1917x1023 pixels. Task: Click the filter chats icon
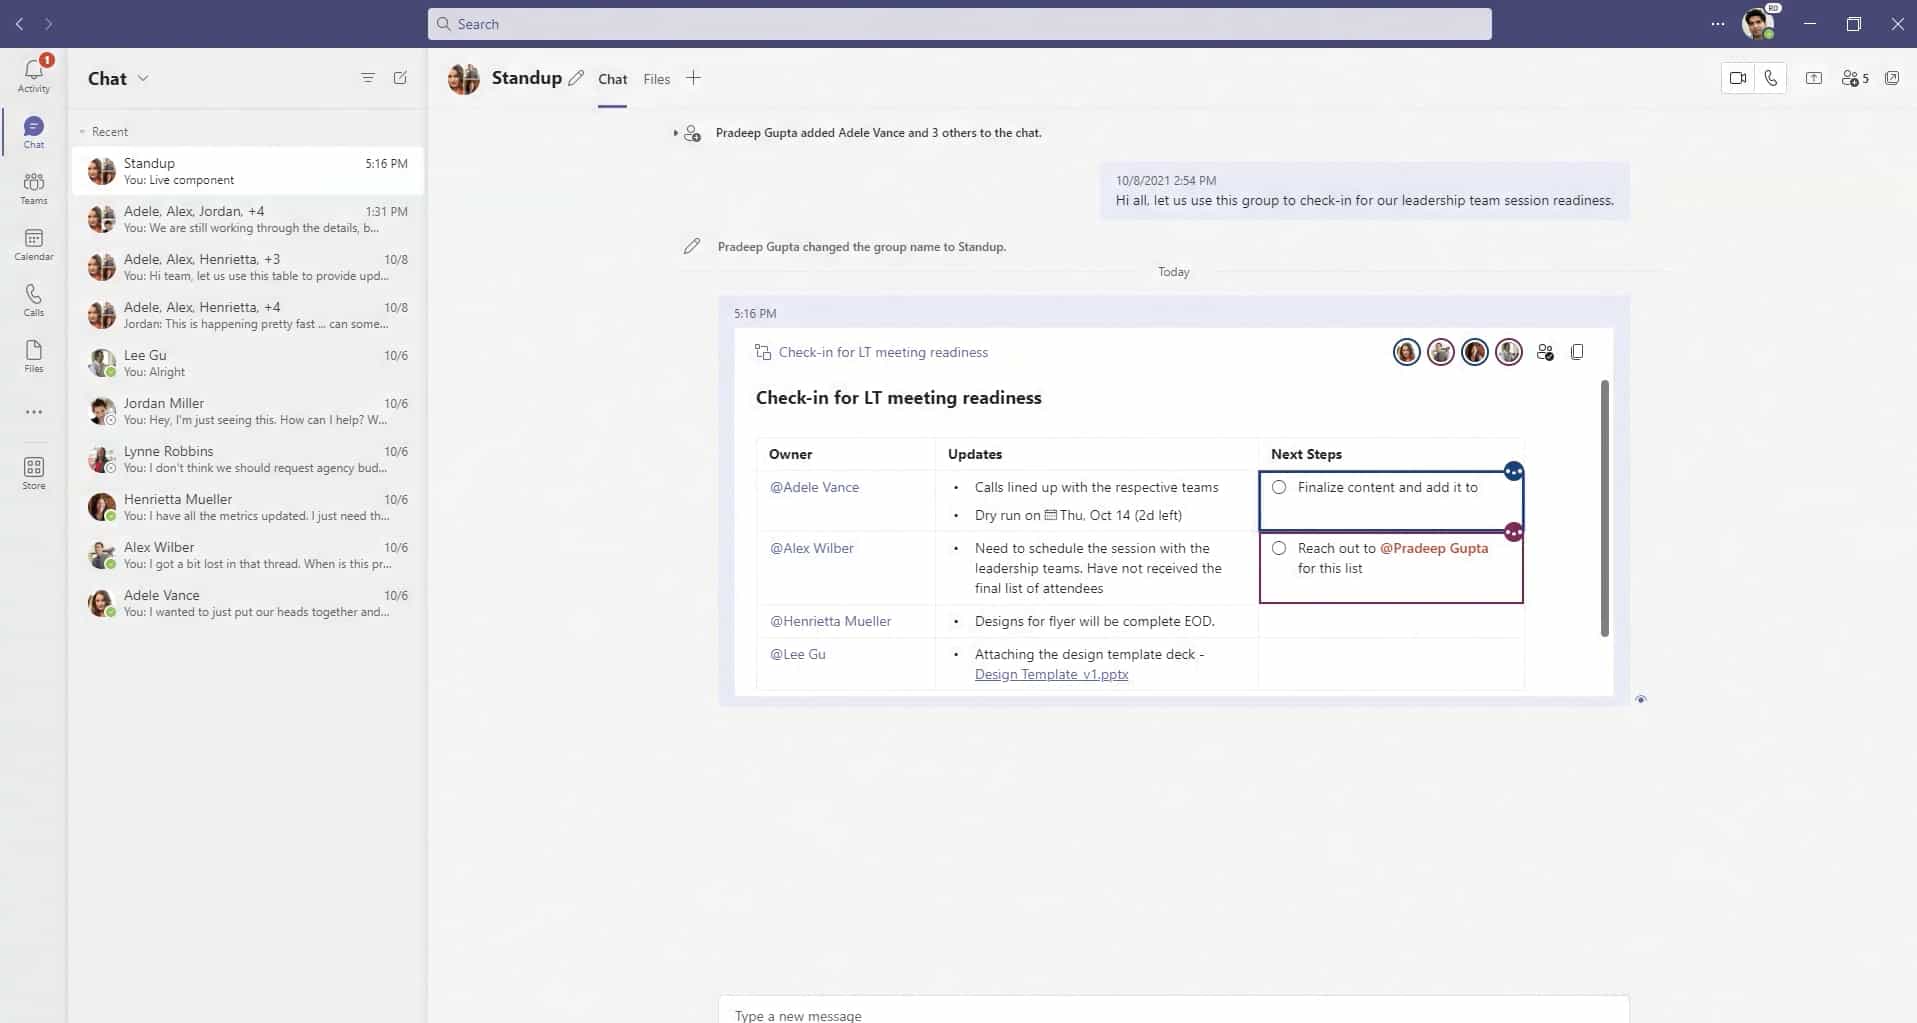(368, 78)
